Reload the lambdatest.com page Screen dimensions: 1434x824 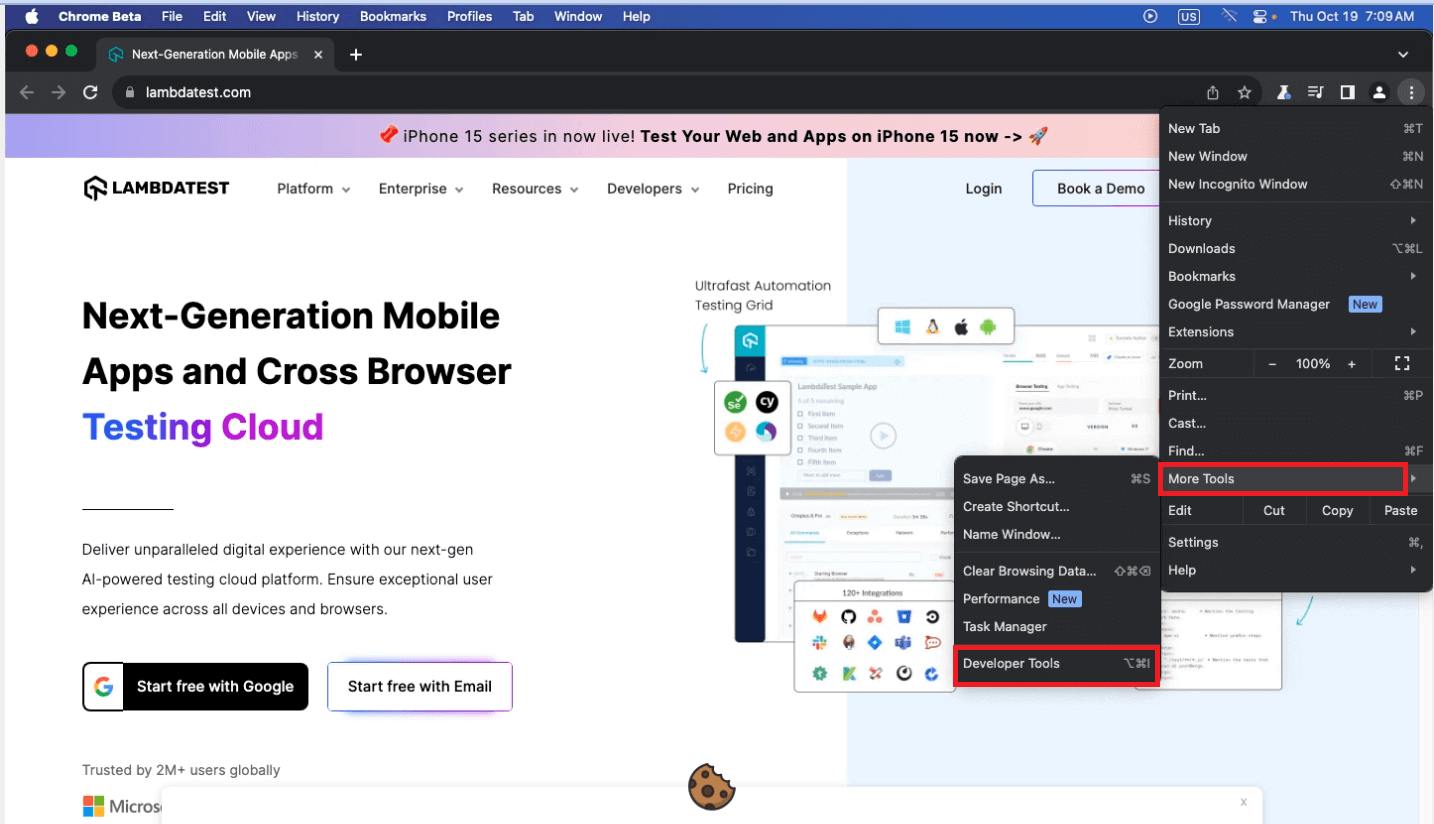[90, 92]
